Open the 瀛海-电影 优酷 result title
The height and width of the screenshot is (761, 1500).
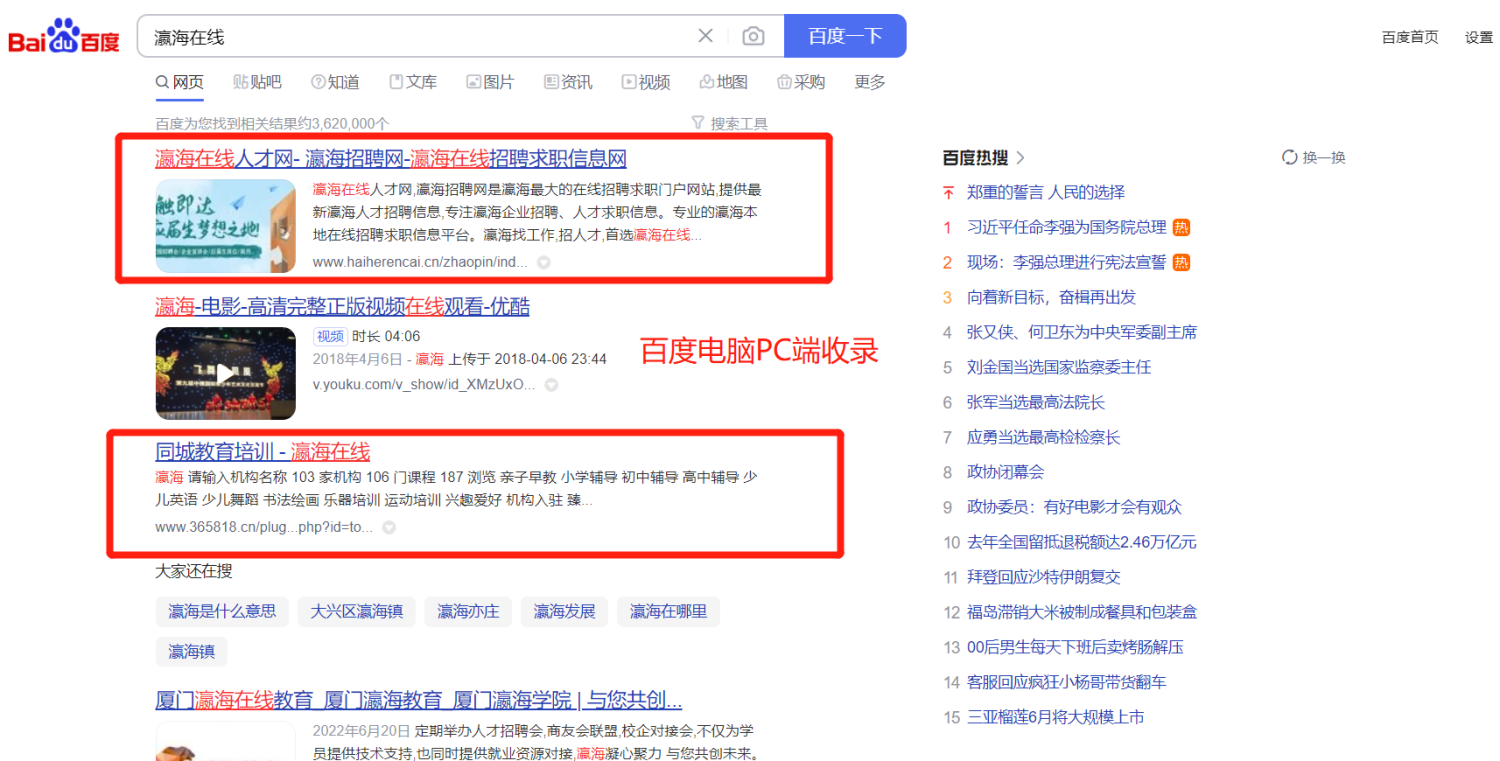[x=342, y=306]
